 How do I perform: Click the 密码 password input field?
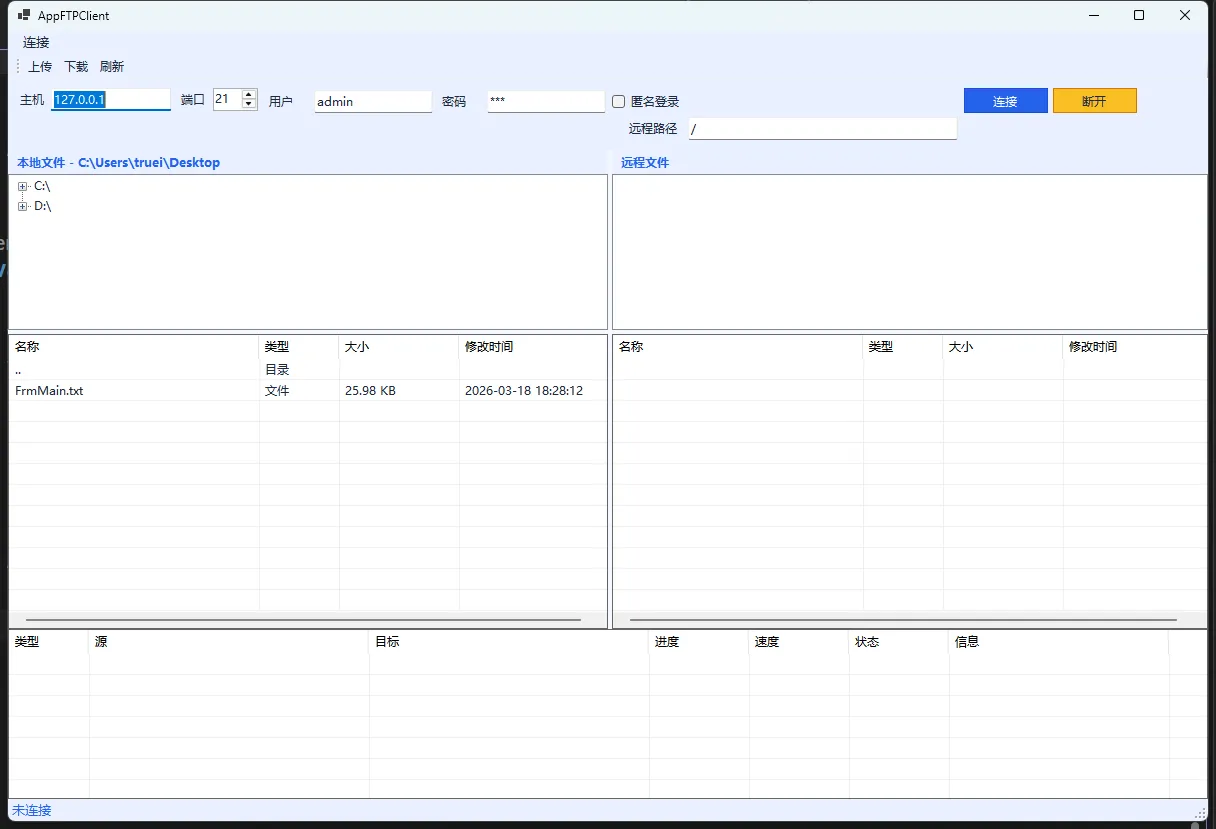tap(545, 101)
